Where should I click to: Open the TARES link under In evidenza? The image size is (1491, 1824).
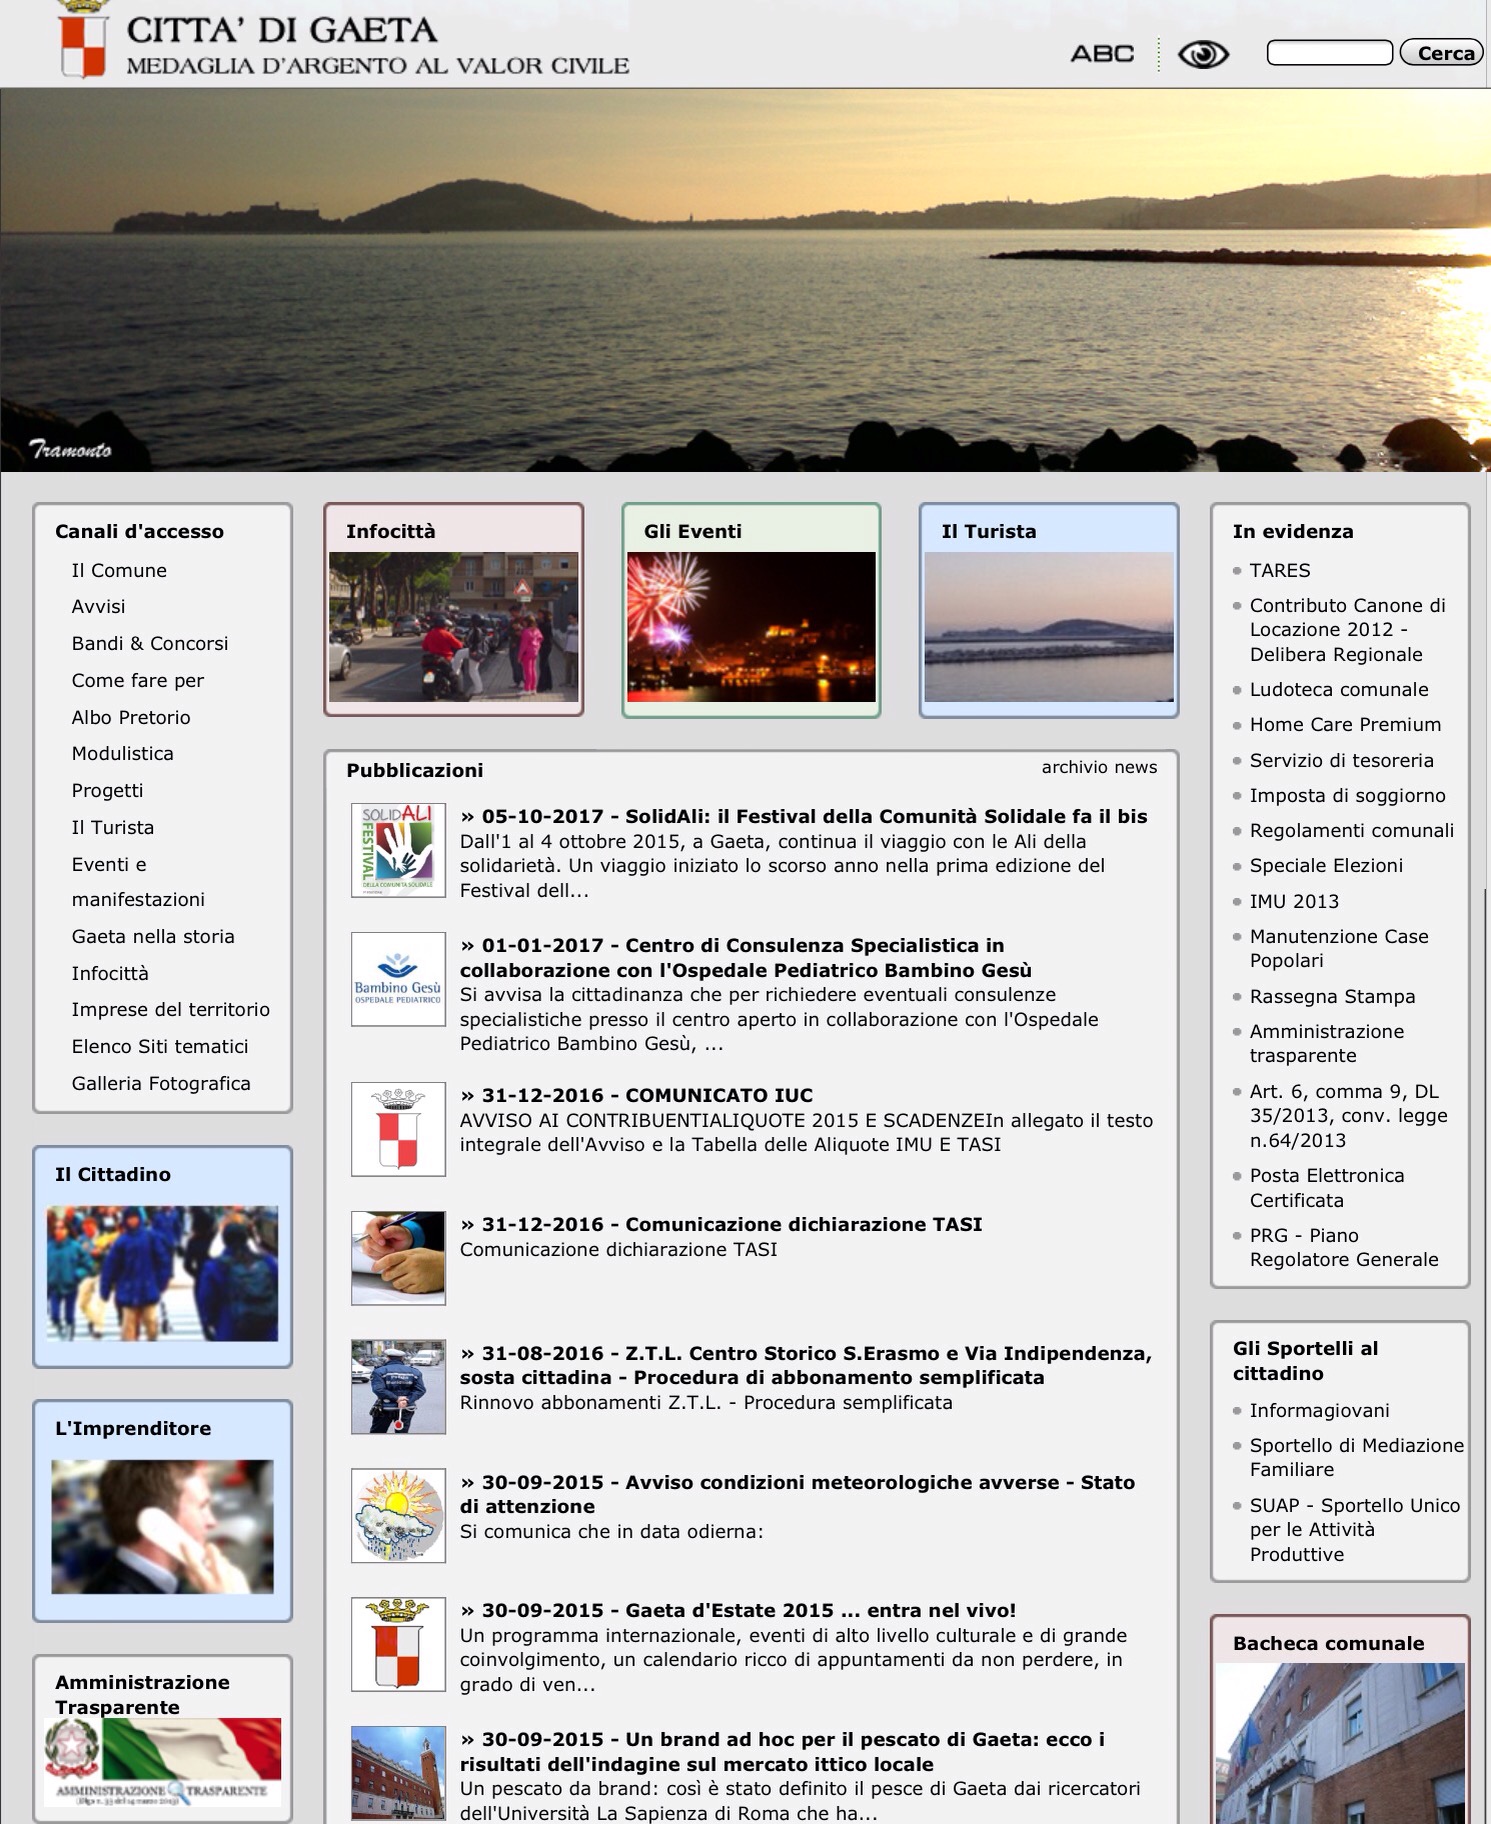coord(1279,570)
